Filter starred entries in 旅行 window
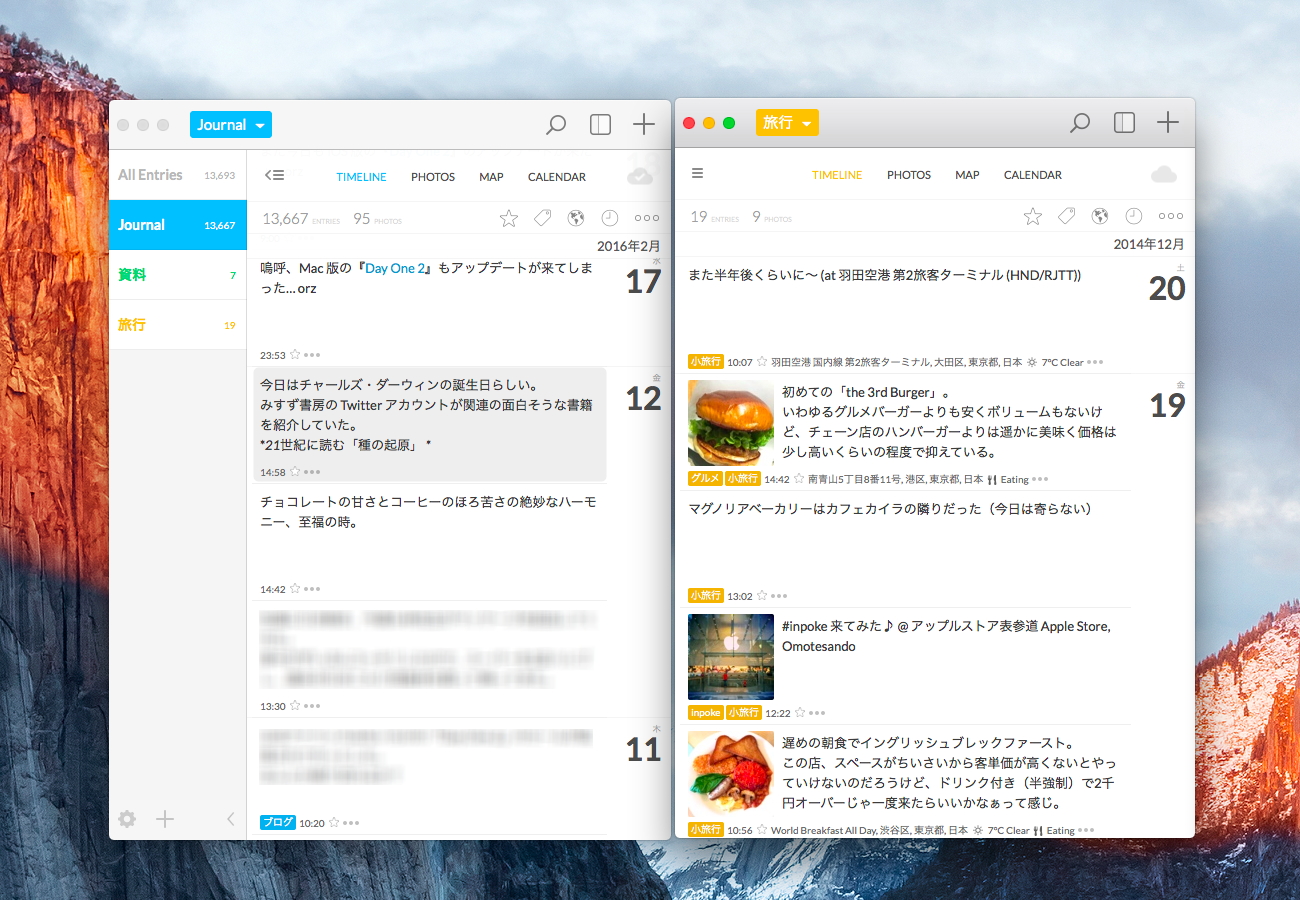This screenshot has height=900, width=1300. [1033, 216]
